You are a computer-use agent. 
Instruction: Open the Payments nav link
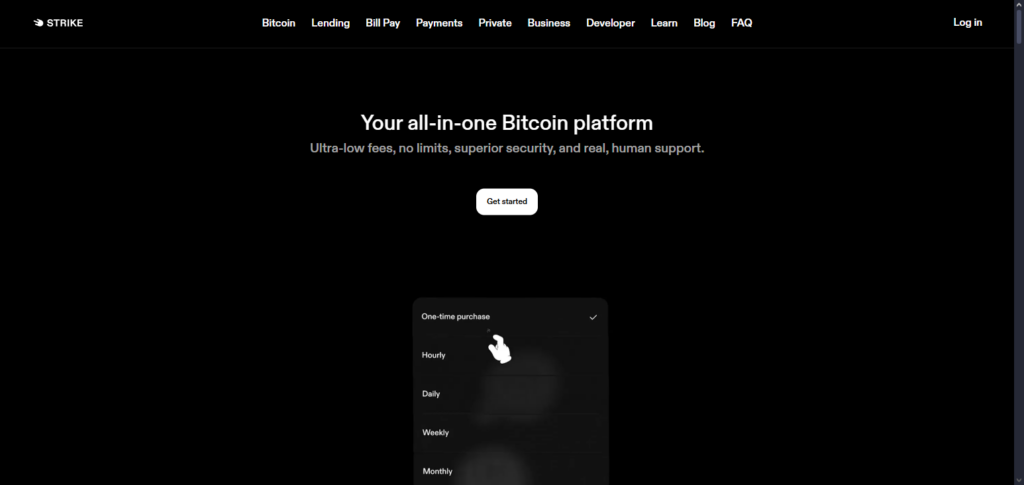tap(439, 23)
